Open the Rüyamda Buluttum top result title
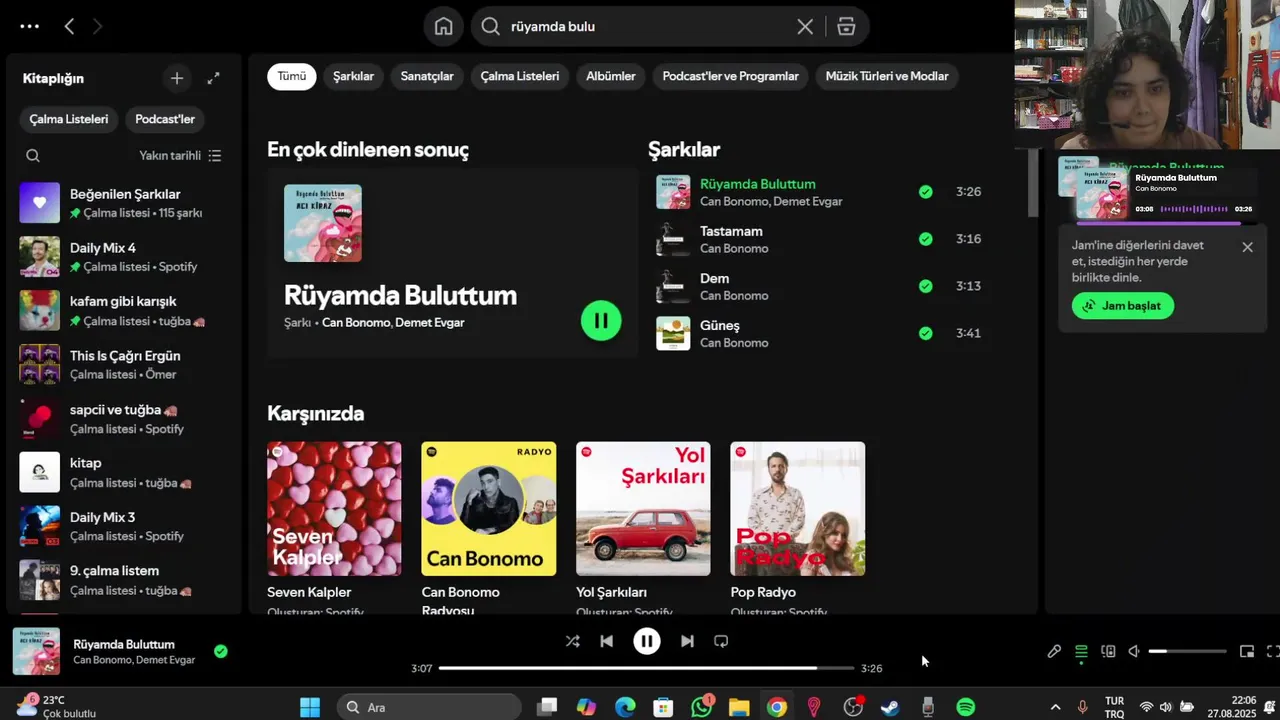The height and width of the screenshot is (720, 1280). (x=400, y=295)
